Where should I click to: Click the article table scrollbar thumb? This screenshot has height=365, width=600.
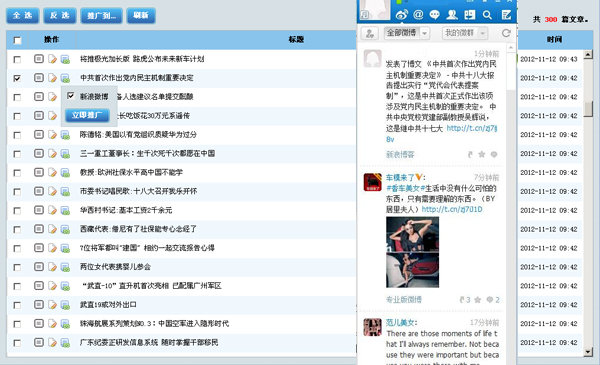pos(588,109)
